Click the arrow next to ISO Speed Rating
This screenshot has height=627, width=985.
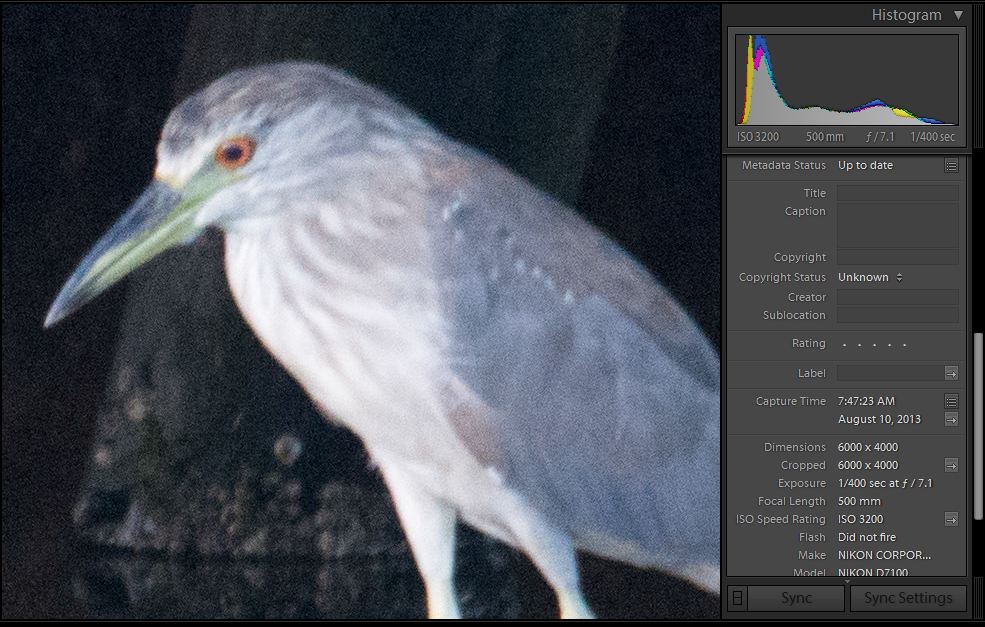click(951, 519)
